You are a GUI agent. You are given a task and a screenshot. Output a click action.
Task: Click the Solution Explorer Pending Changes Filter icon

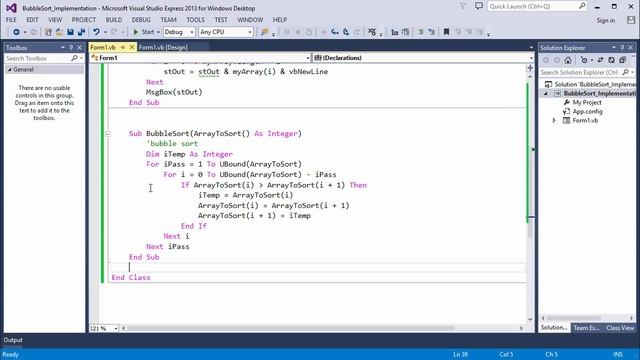point(584,60)
